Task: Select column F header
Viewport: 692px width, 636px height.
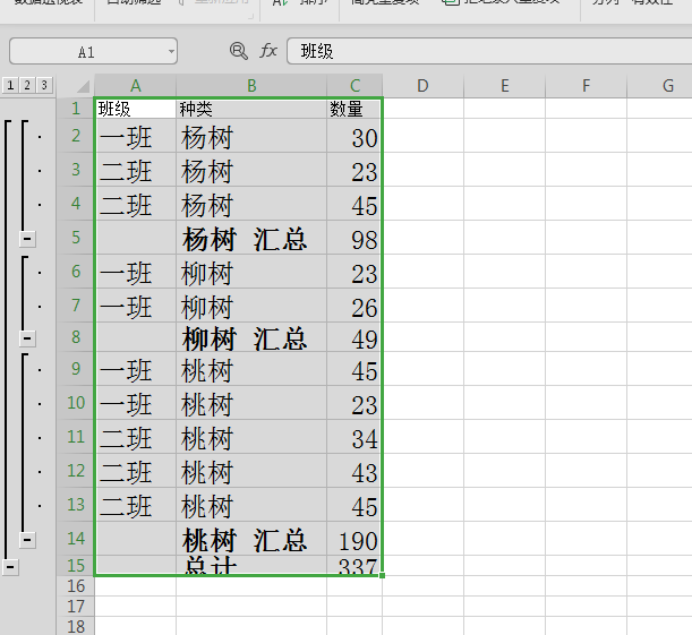Action: 586,86
